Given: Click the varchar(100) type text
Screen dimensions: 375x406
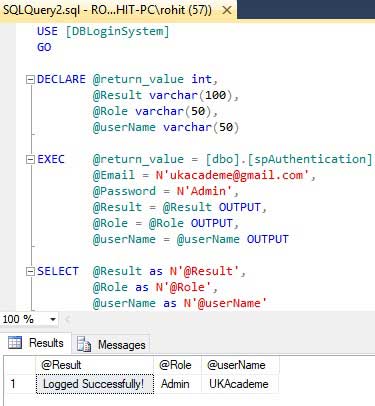Looking at the screenshot, I should [190, 95].
